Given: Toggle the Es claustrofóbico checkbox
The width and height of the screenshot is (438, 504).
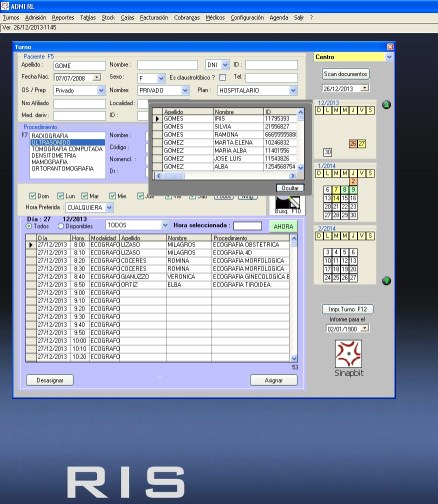Looking at the screenshot, I should pyautogui.click(x=223, y=78).
